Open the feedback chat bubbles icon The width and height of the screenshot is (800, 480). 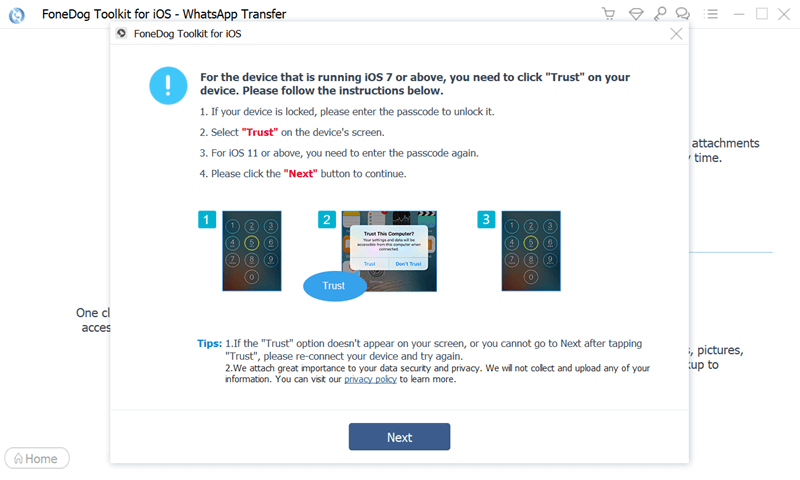coord(683,14)
